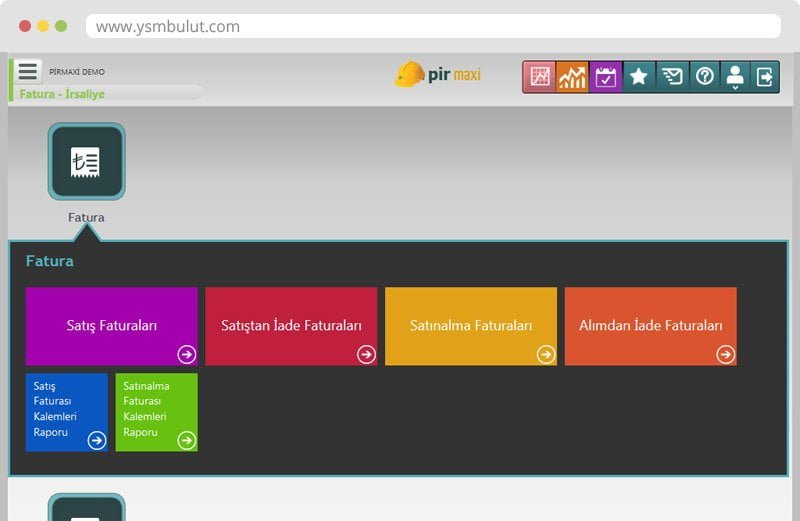Screen dimensions: 800x521
Task: Open the orange trend graph icon
Action: click(x=572, y=77)
